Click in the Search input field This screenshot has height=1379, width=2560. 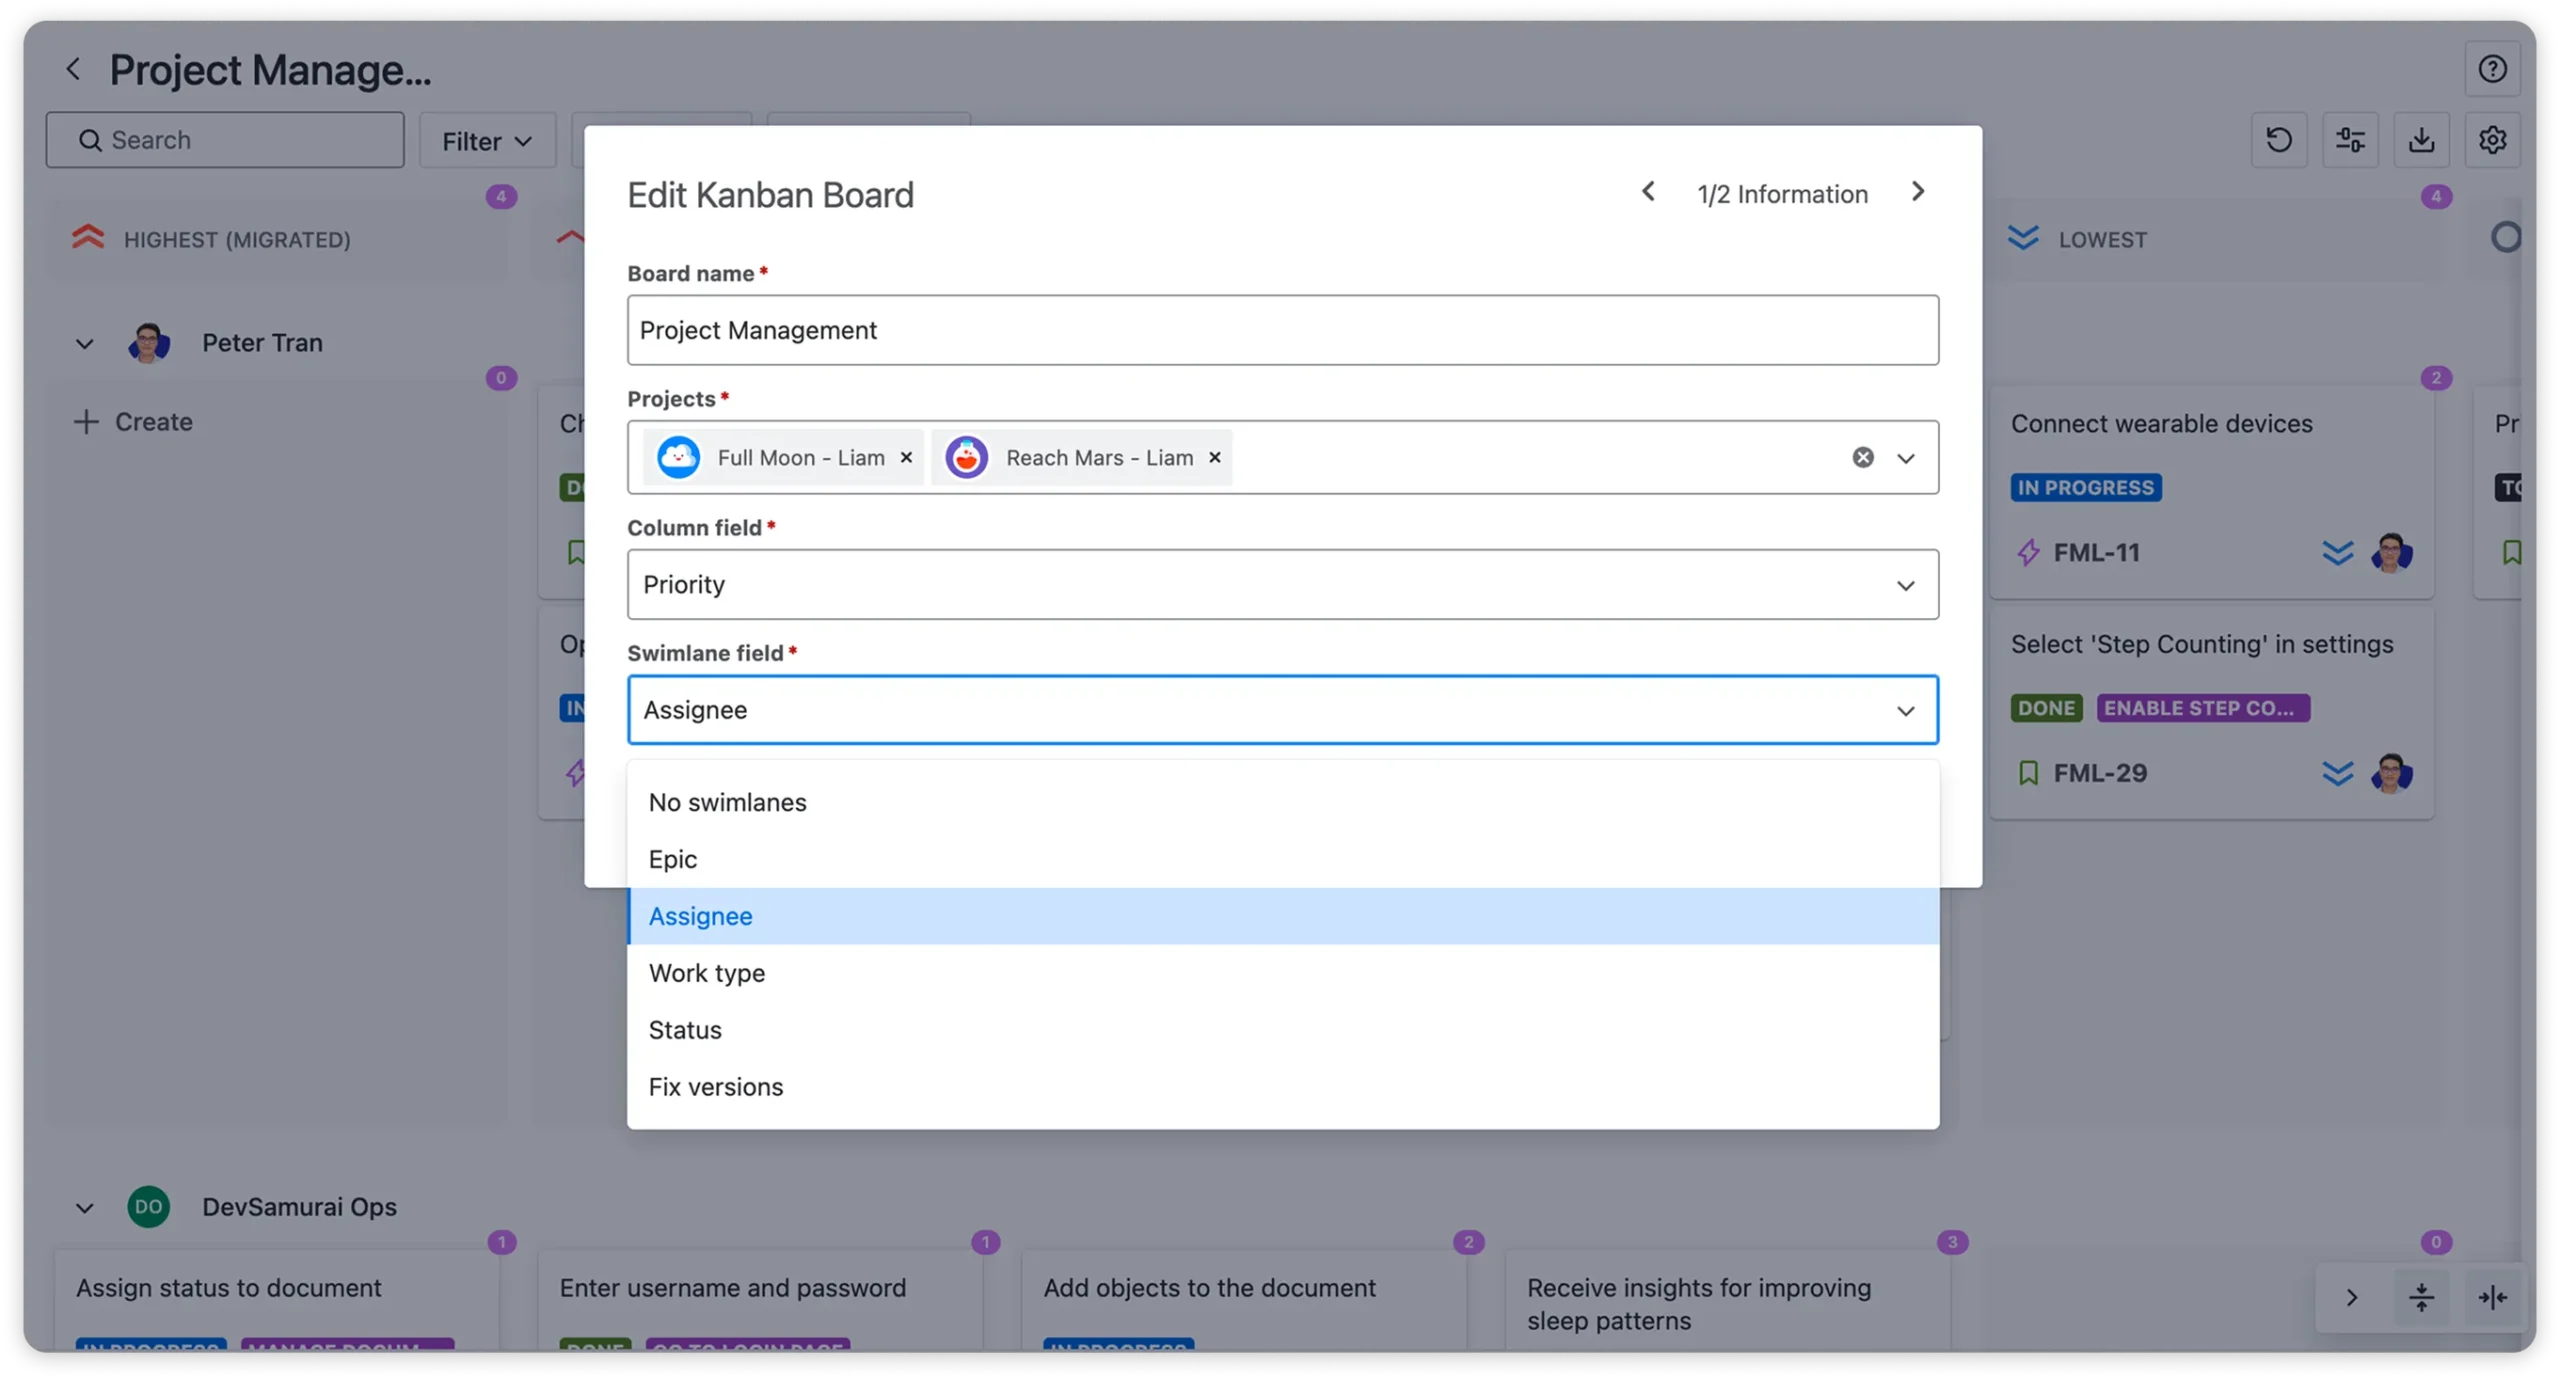(225, 140)
